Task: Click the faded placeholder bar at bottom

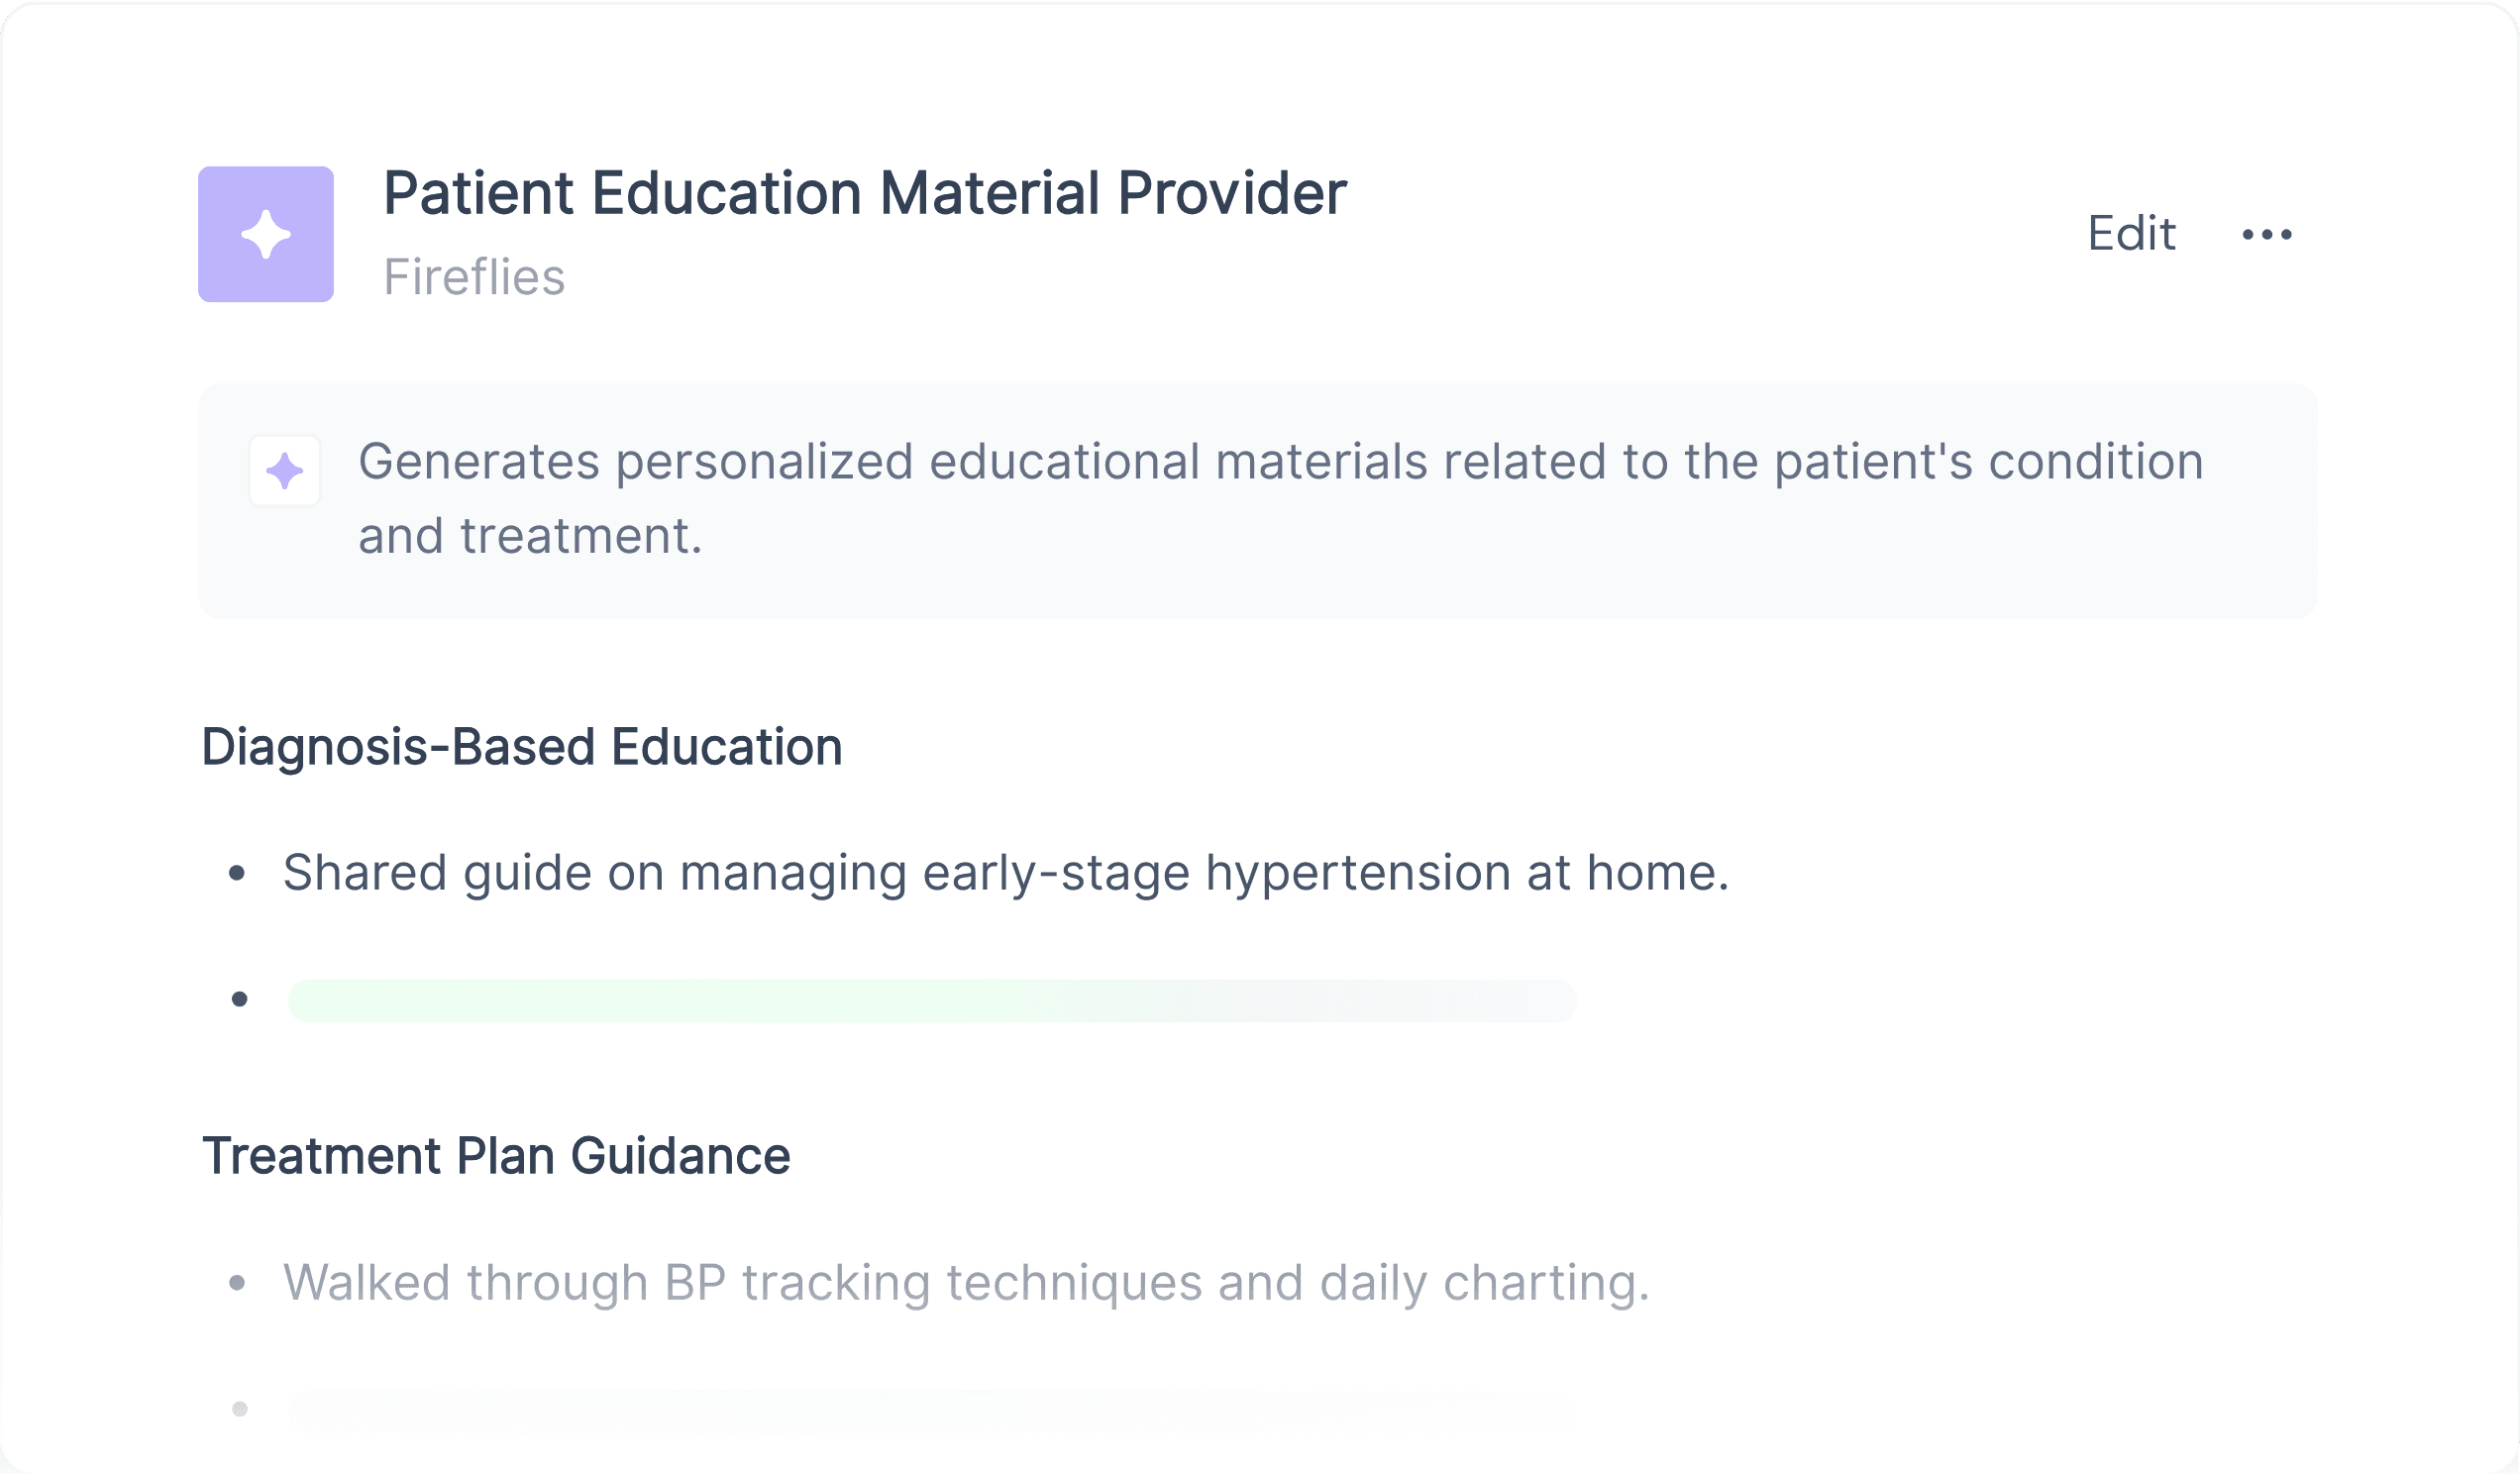Action: [932, 1411]
